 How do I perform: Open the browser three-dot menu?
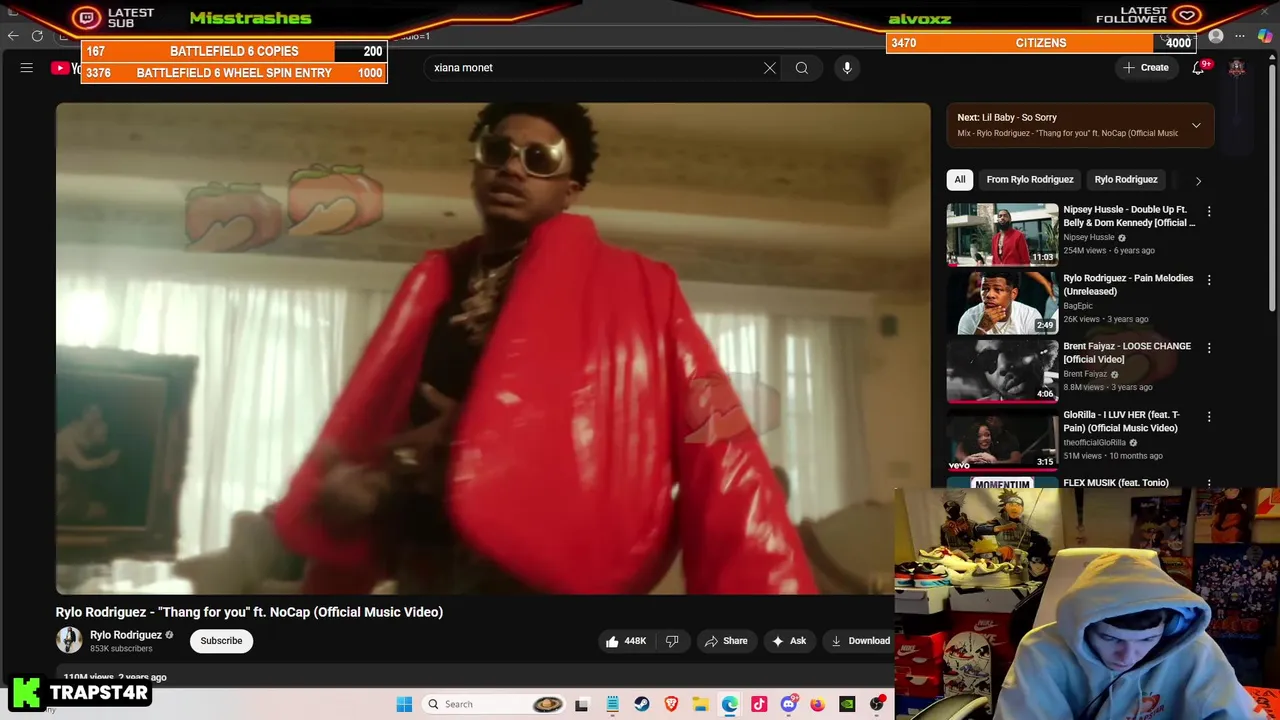(x=1240, y=37)
